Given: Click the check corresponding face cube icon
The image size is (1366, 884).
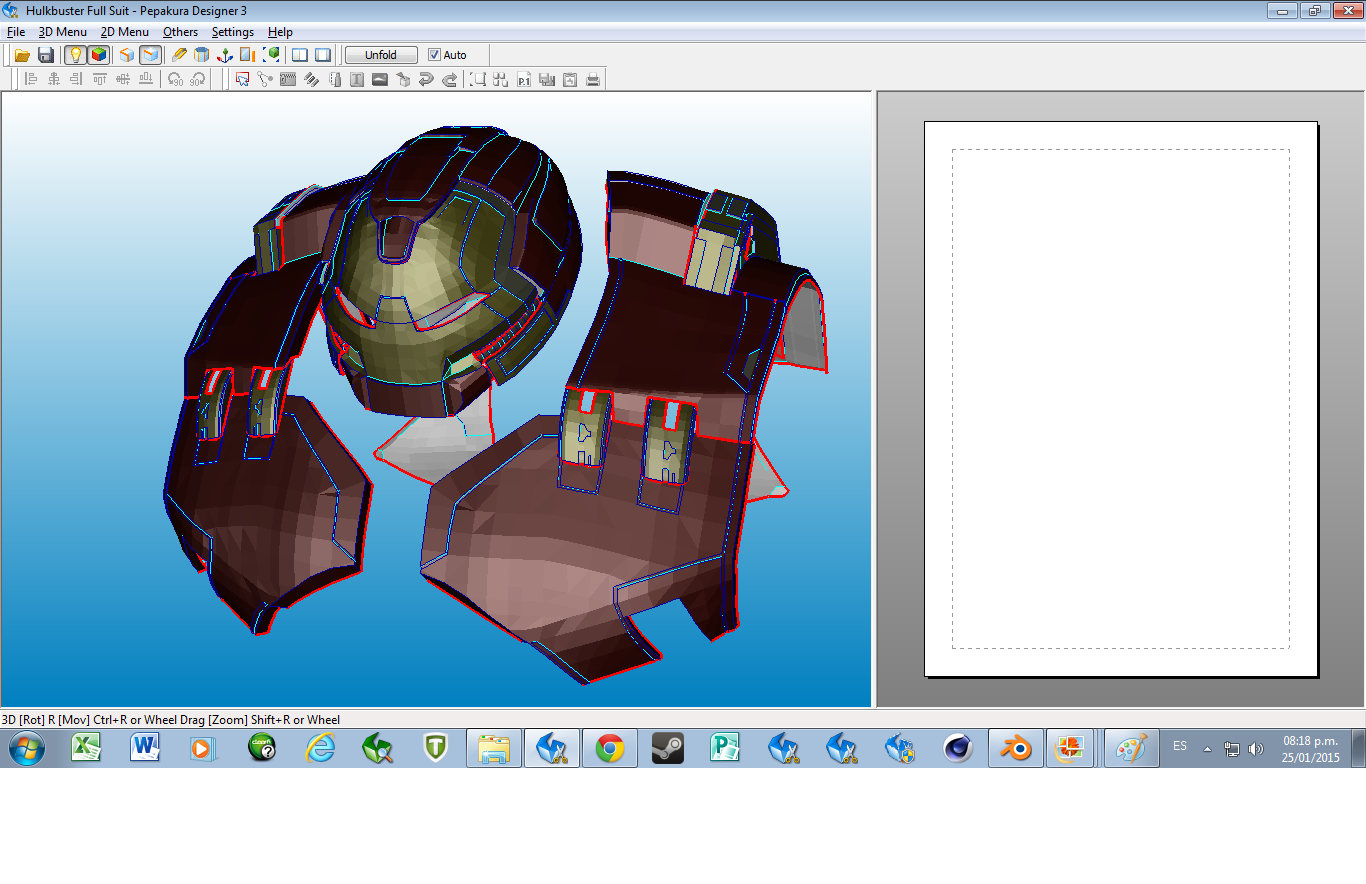Looking at the screenshot, I should [x=403, y=79].
